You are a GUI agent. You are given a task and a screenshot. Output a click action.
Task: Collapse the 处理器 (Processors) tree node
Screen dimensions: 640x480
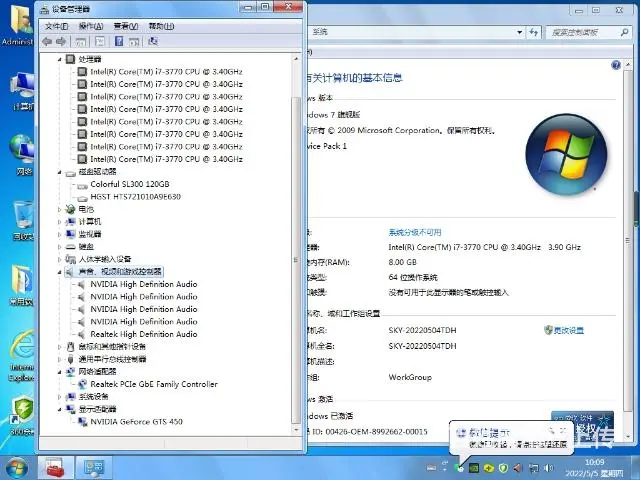pos(59,59)
